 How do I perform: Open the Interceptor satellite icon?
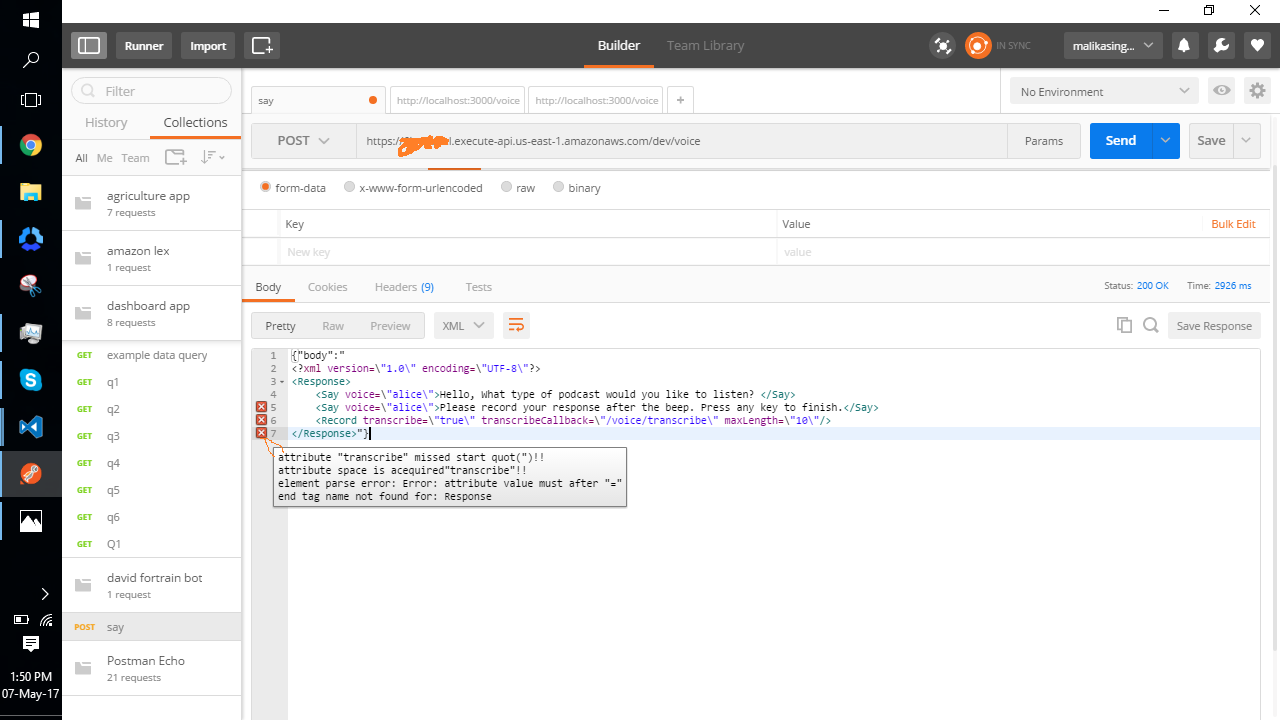point(942,45)
